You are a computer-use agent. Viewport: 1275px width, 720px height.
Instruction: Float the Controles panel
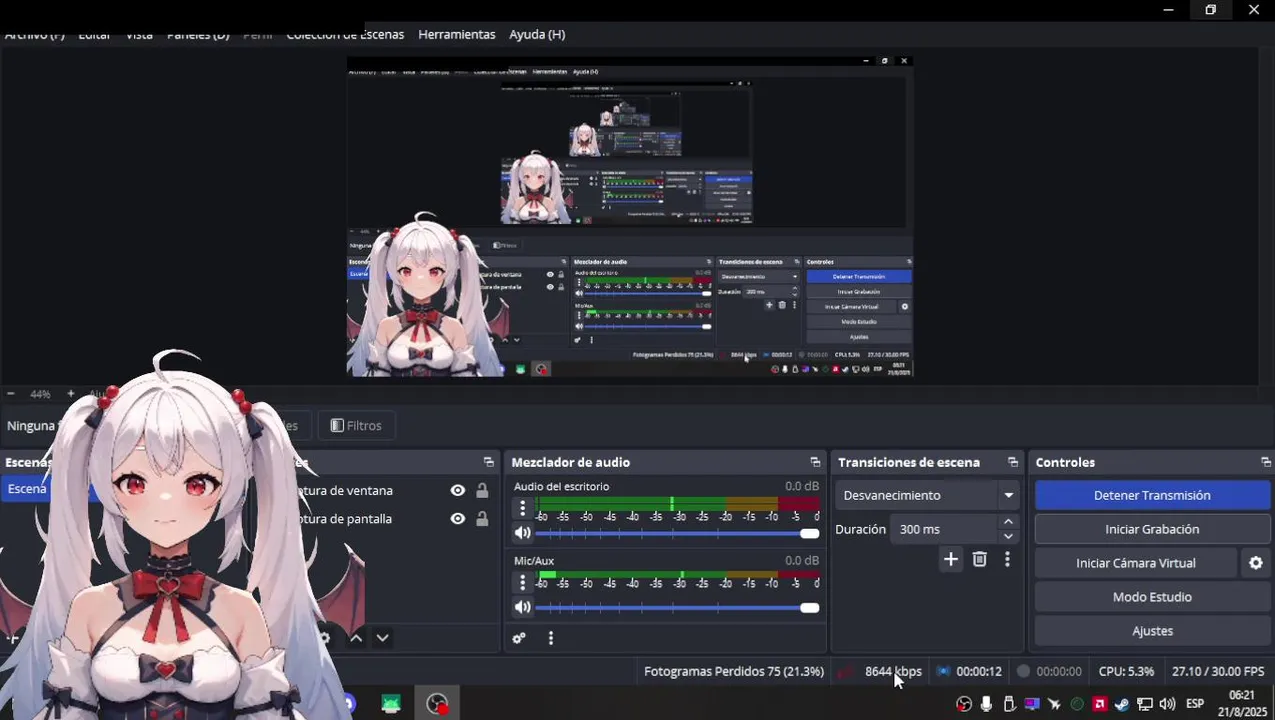pyautogui.click(x=1266, y=462)
